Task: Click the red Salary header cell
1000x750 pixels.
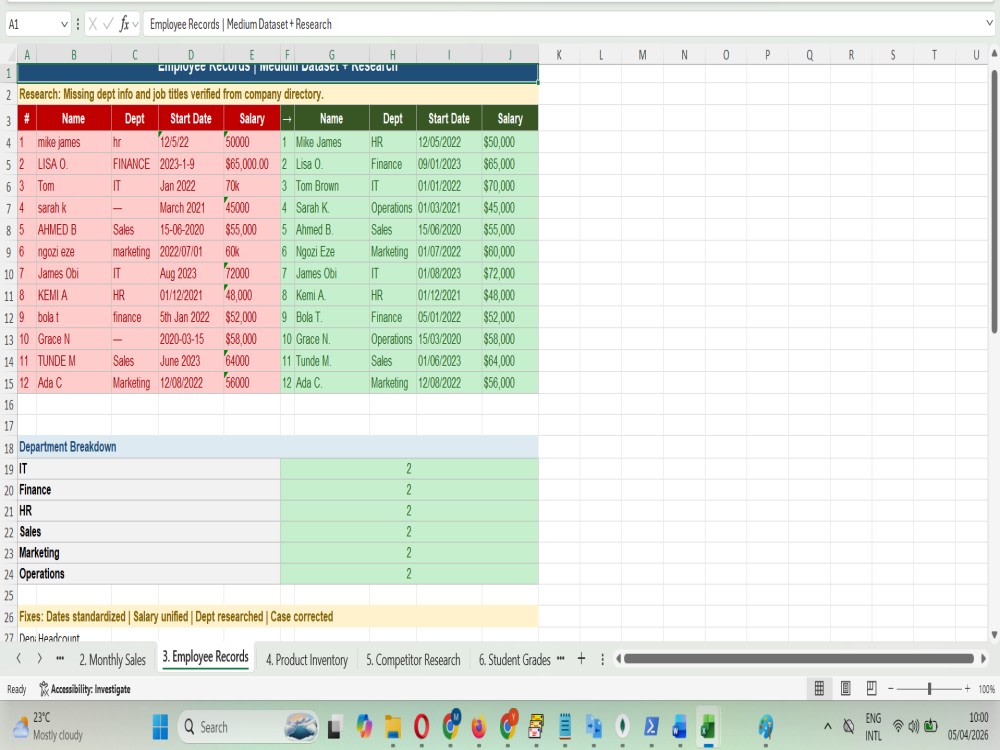Action: [251, 118]
